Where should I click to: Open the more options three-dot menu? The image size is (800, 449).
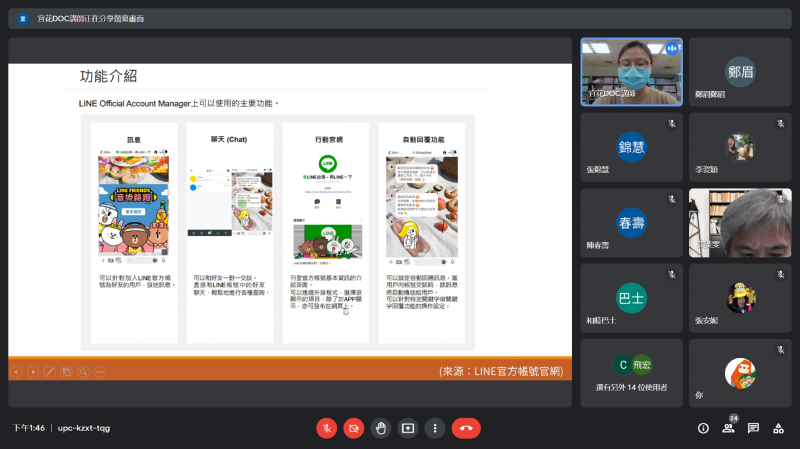[x=435, y=428]
